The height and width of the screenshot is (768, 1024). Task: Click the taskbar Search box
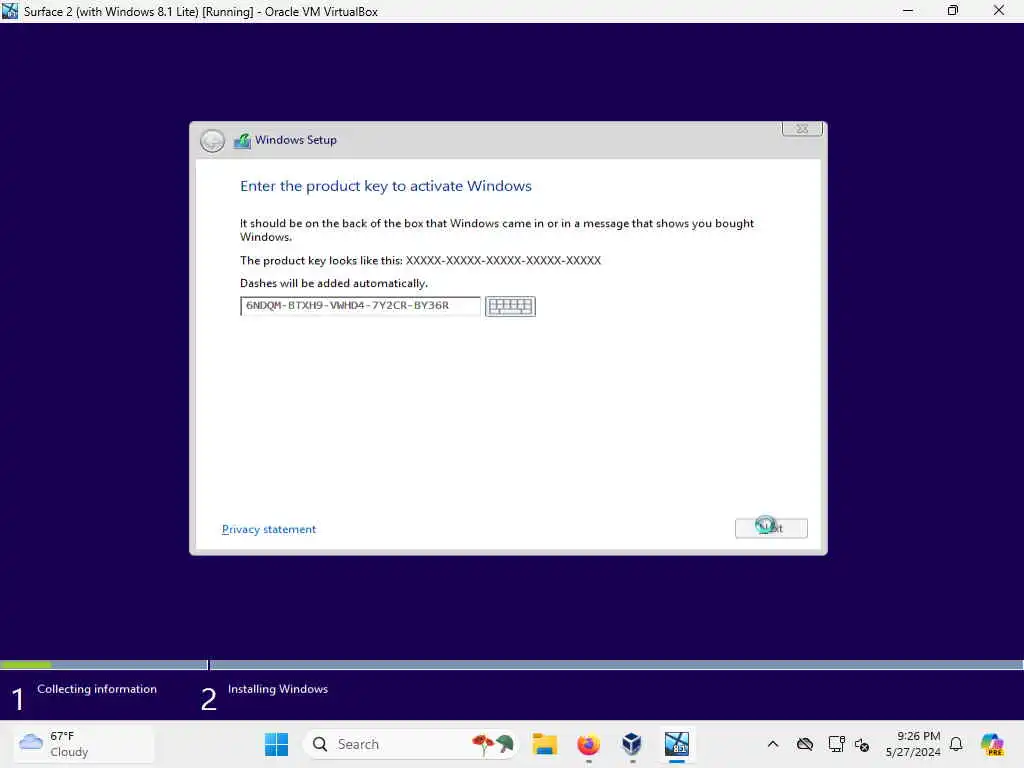(410, 744)
